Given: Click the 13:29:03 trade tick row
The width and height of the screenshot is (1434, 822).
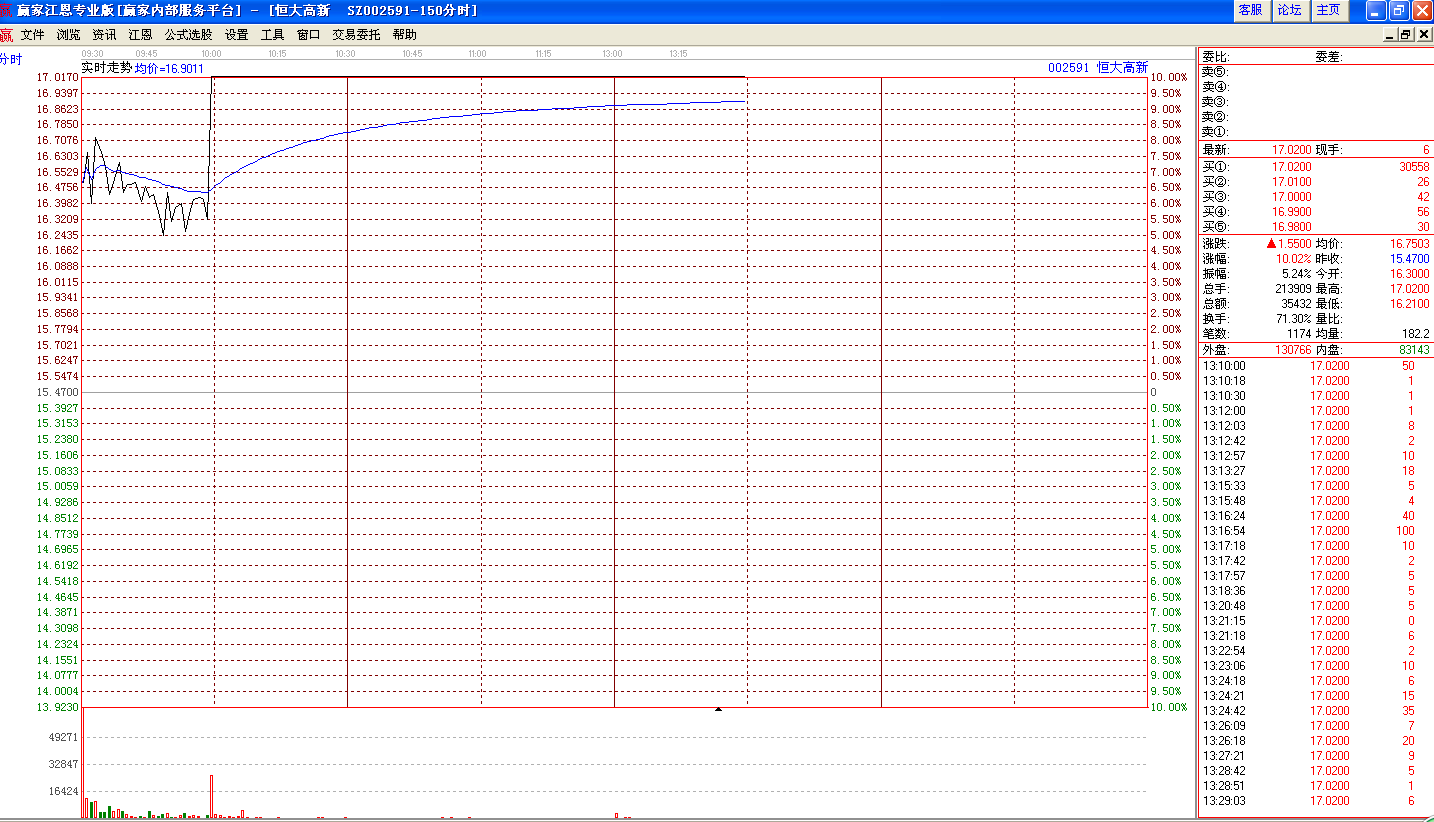Looking at the screenshot, I should pyautogui.click(x=1316, y=801).
